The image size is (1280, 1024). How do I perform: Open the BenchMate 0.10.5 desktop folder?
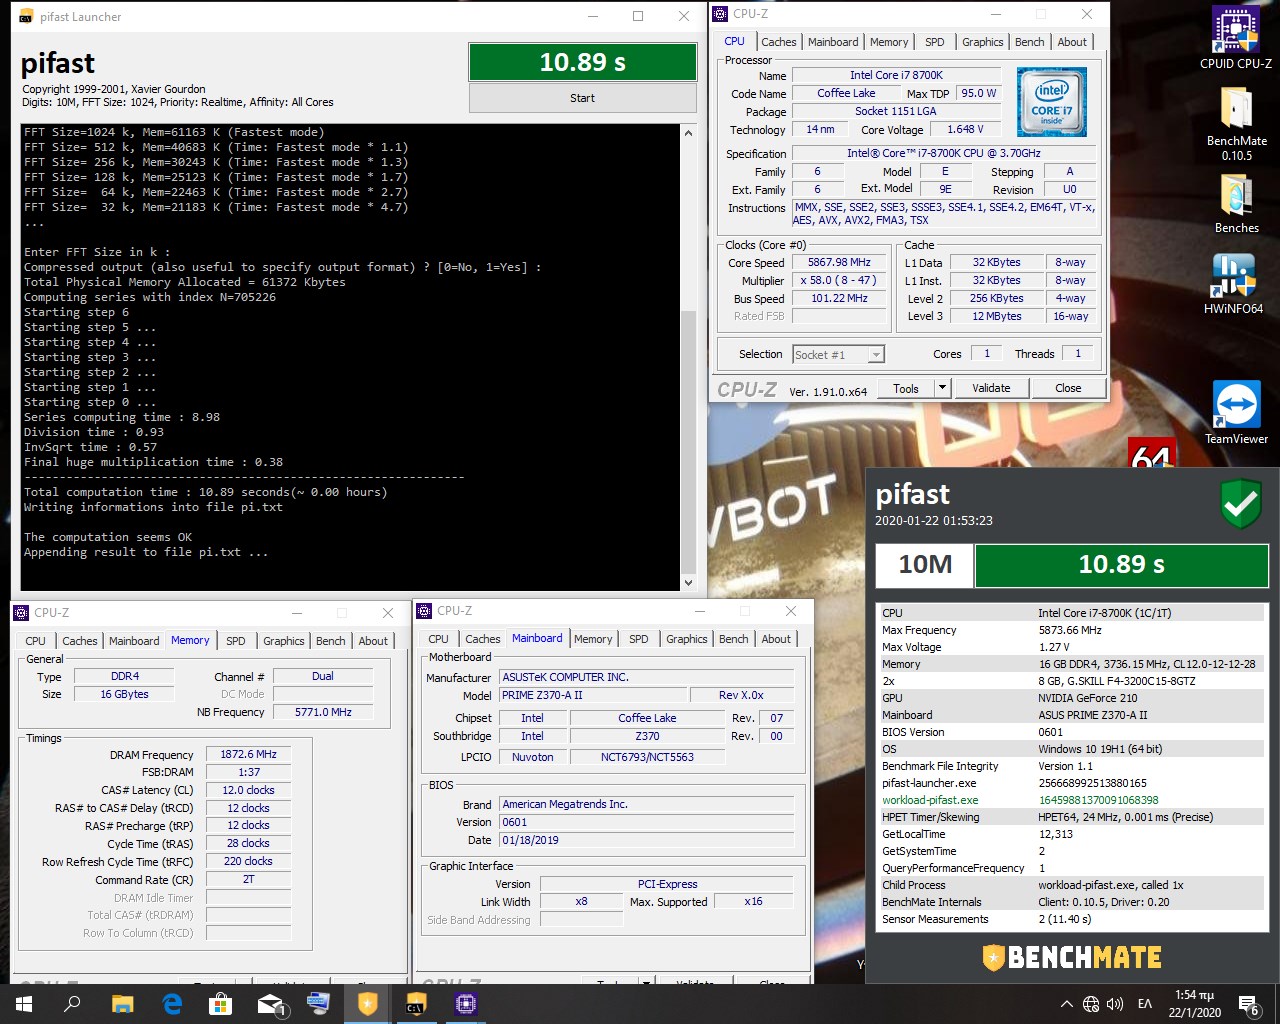coord(1236,124)
